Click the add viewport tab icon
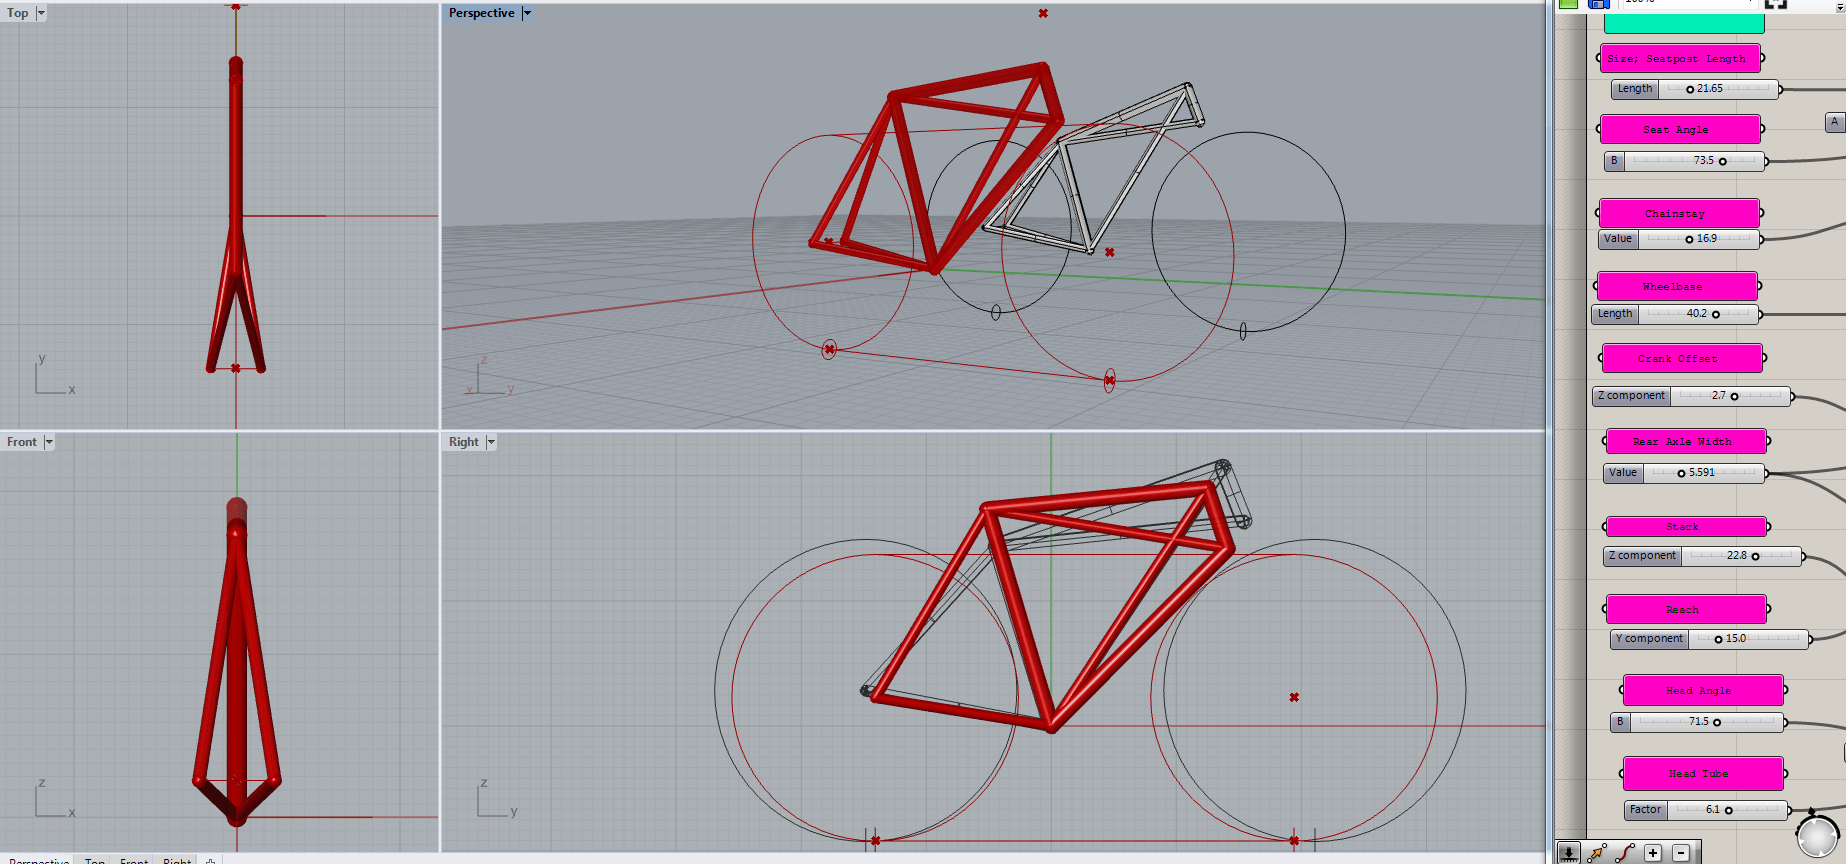The width and height of the screenshot is (1846, 864). pyautogui.click(x=210, y=860)
